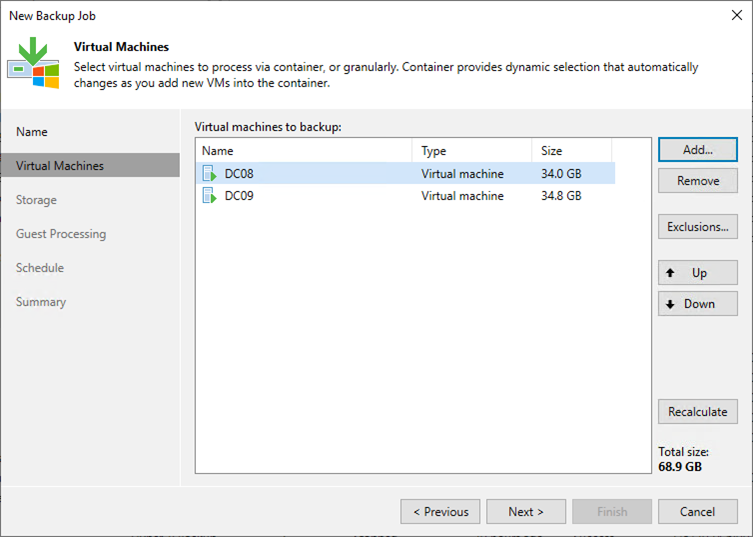Recalculate the total backup size

[697, 412]
